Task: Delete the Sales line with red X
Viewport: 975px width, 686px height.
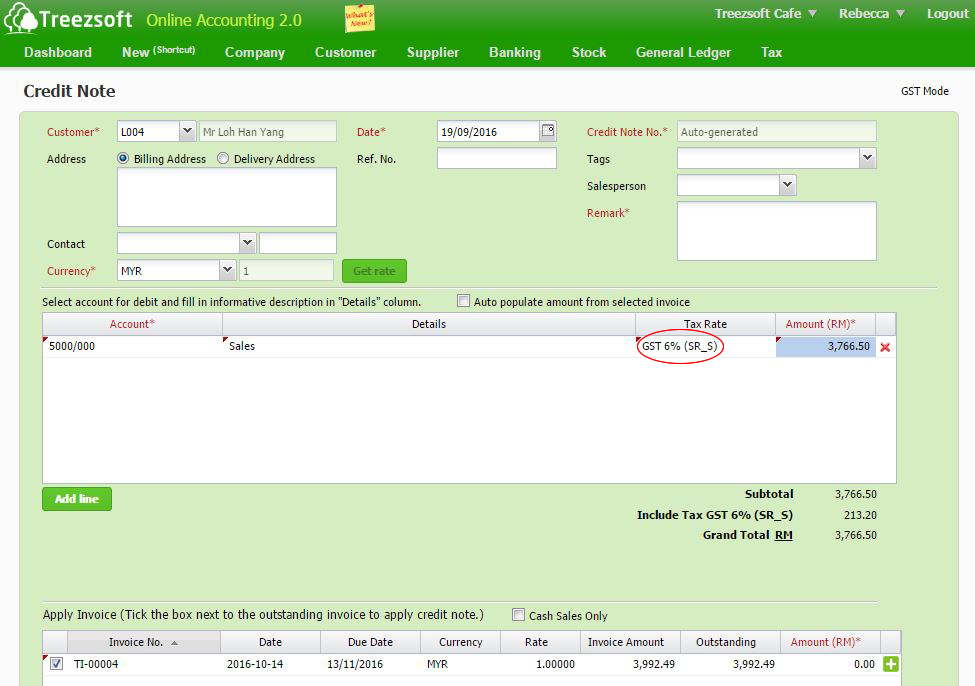Action: tap(885, 347)
